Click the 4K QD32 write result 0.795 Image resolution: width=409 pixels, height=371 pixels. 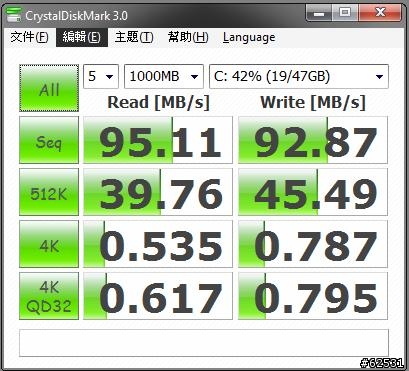(313, 296)
